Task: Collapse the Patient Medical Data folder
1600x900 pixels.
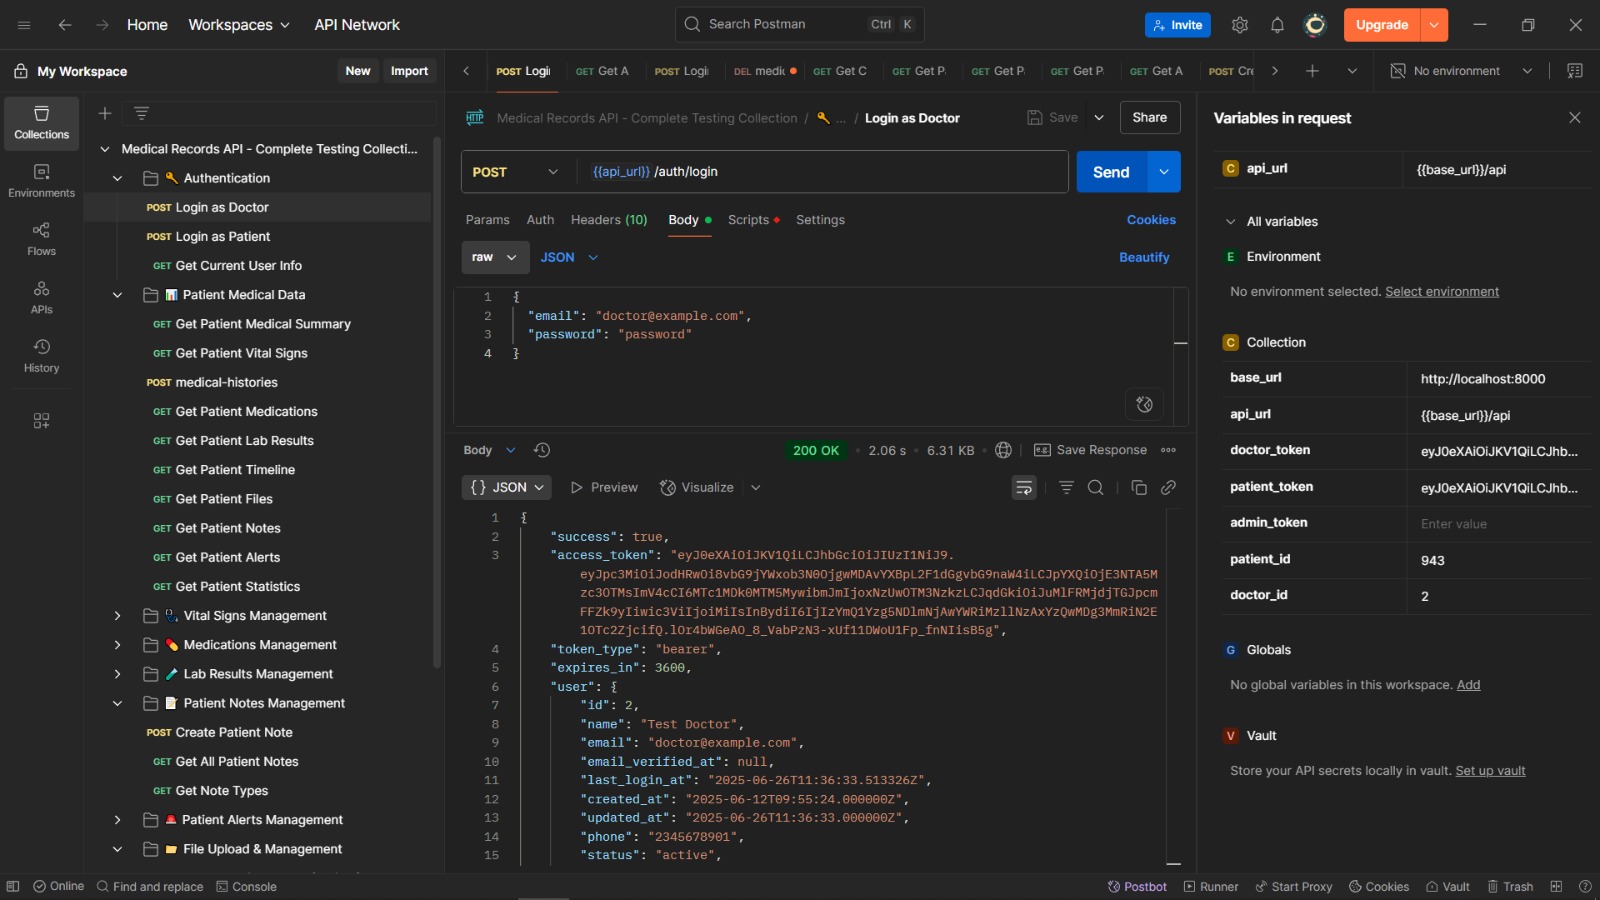Action: pyautogui.click(x=117, y=295)
